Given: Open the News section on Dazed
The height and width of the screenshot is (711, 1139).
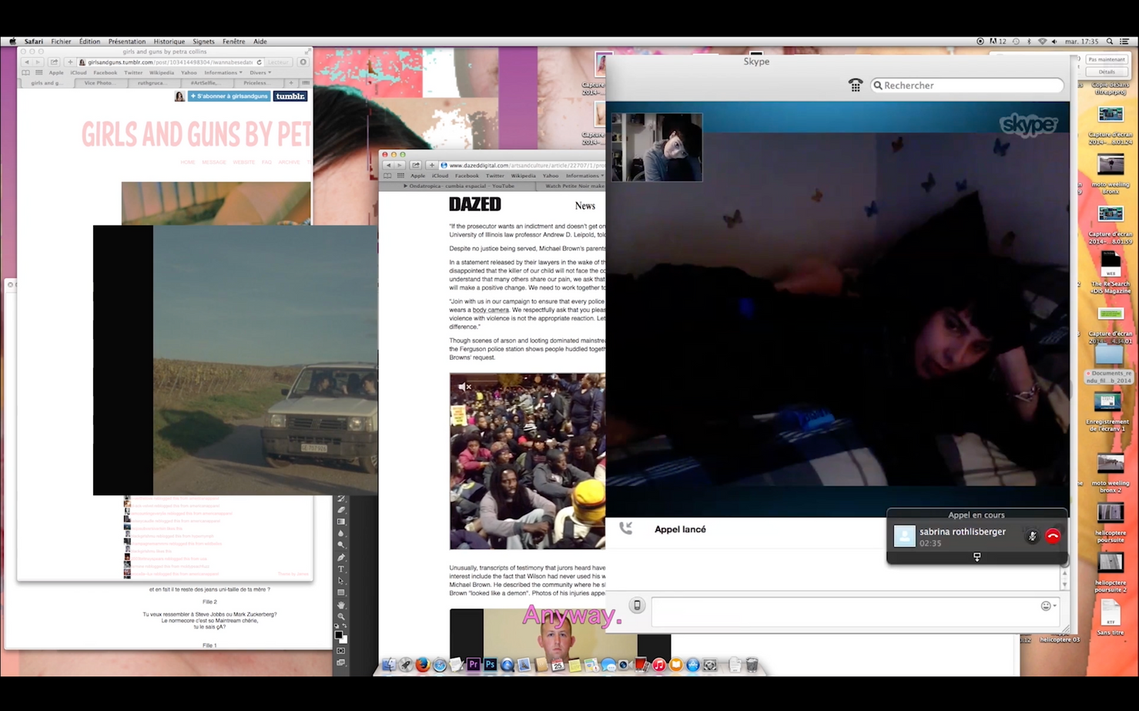Looking at the screenshot, I should (585, 206).
